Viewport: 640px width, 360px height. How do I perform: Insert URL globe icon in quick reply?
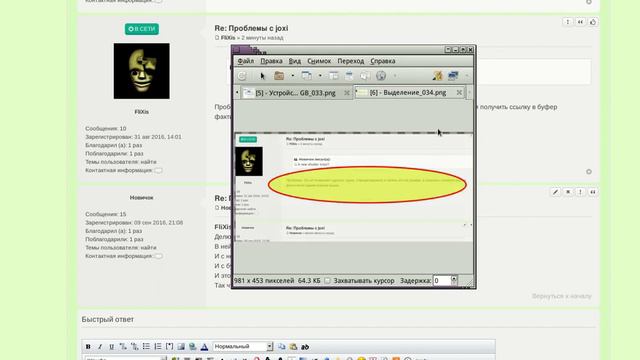[193, 347]
